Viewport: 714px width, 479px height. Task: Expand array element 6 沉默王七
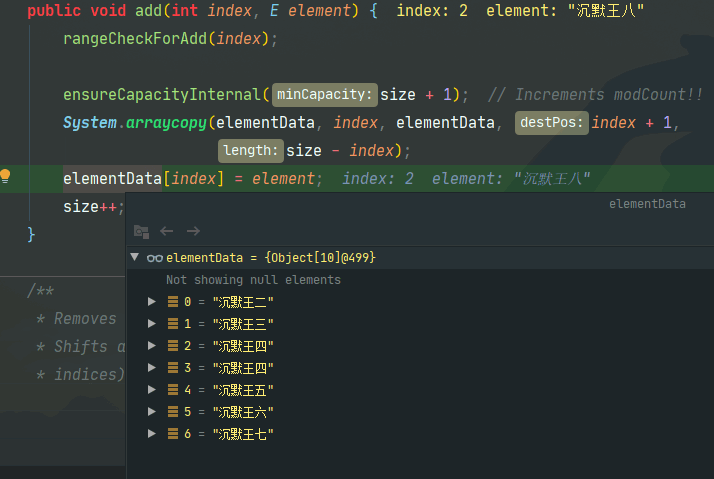coord(152,433)
